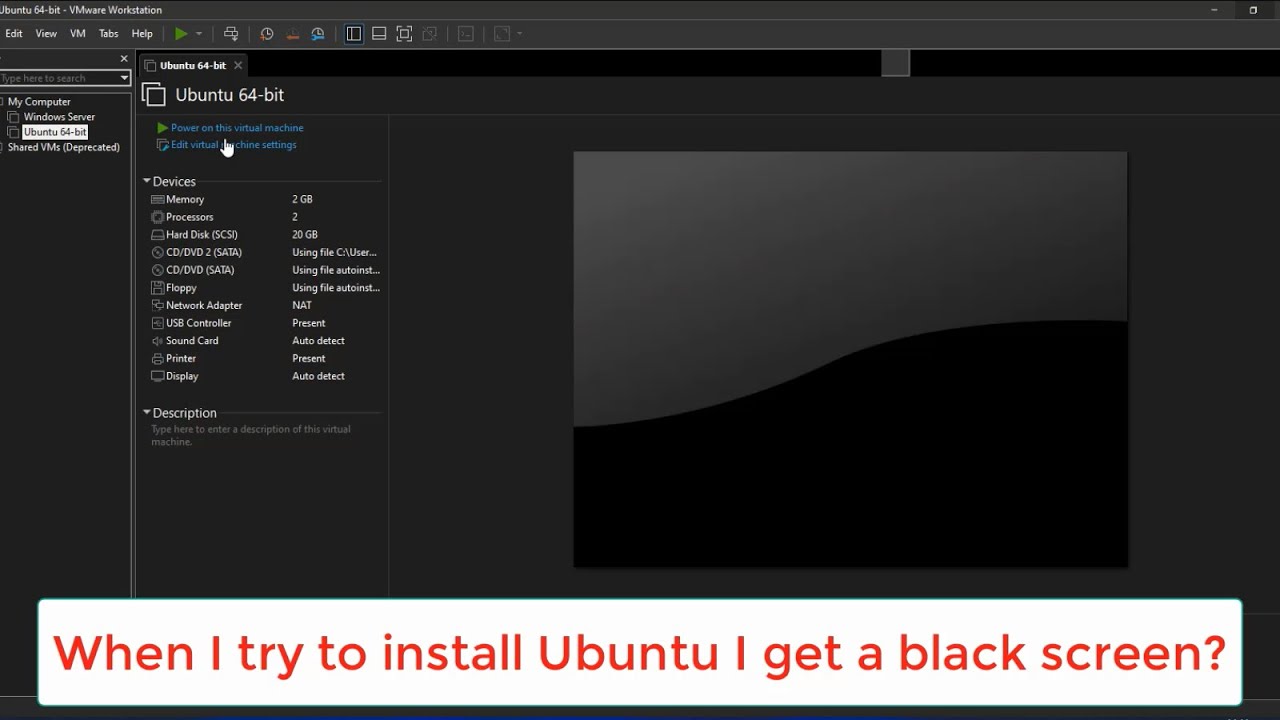The height and width of the screenshot is (720, 1280).
Task: Toggle the Show Library sidebar icon
Action: (x=354, y=34)
